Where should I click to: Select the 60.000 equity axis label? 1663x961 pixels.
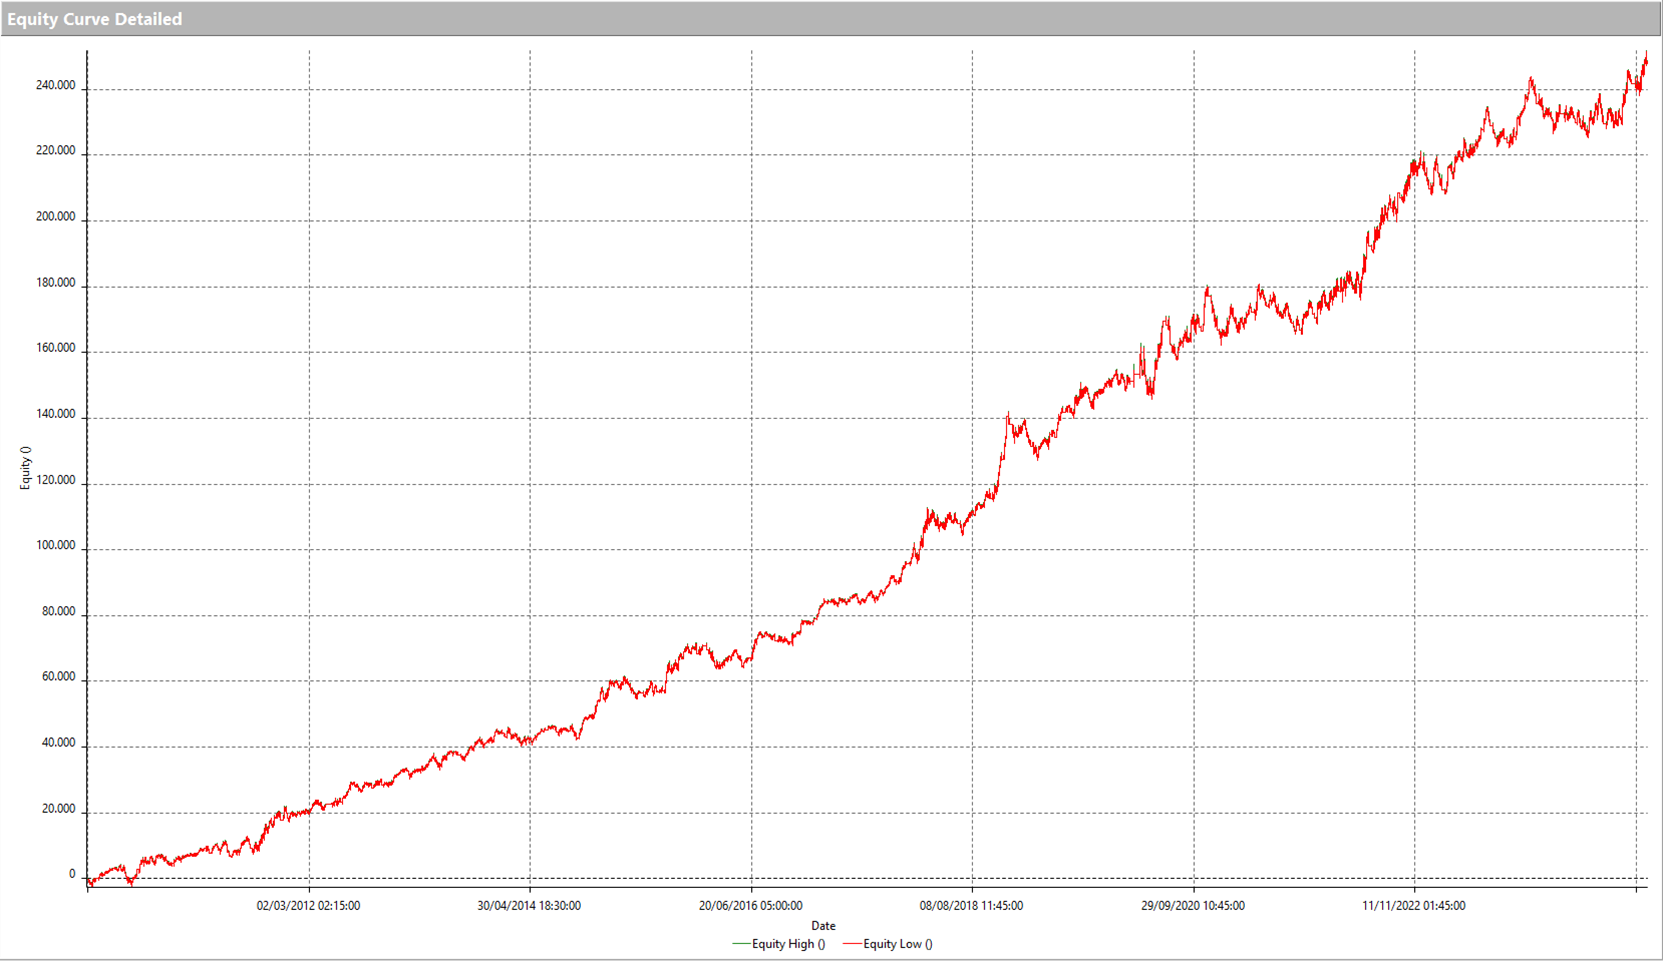pos(58,677)
